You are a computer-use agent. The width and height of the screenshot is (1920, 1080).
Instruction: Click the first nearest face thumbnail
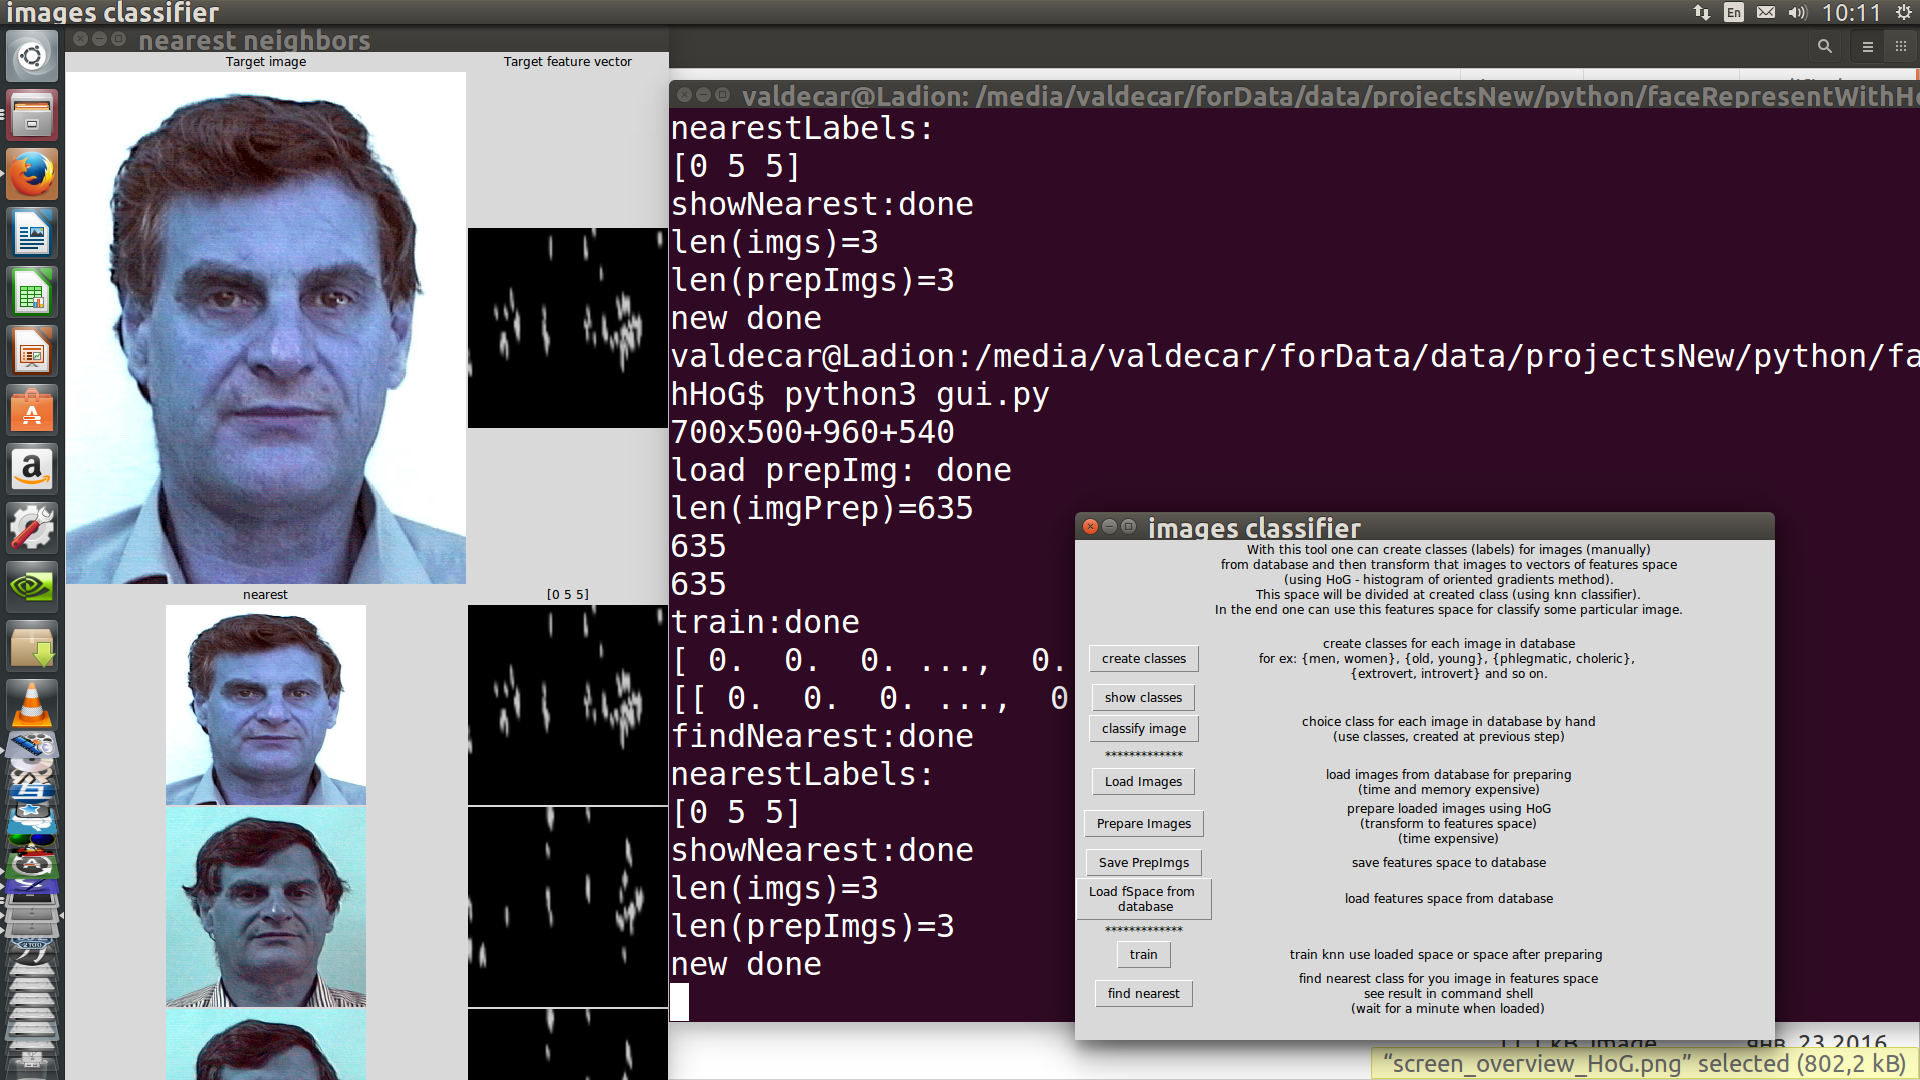[265, 705]
